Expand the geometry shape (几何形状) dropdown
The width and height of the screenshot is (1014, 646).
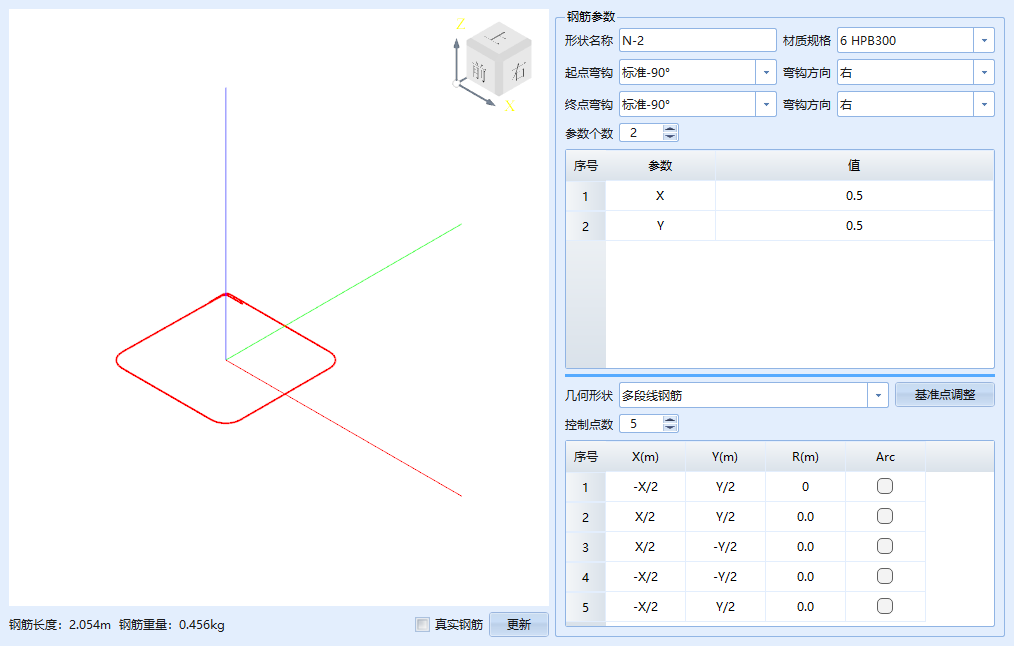pos(878,396)
